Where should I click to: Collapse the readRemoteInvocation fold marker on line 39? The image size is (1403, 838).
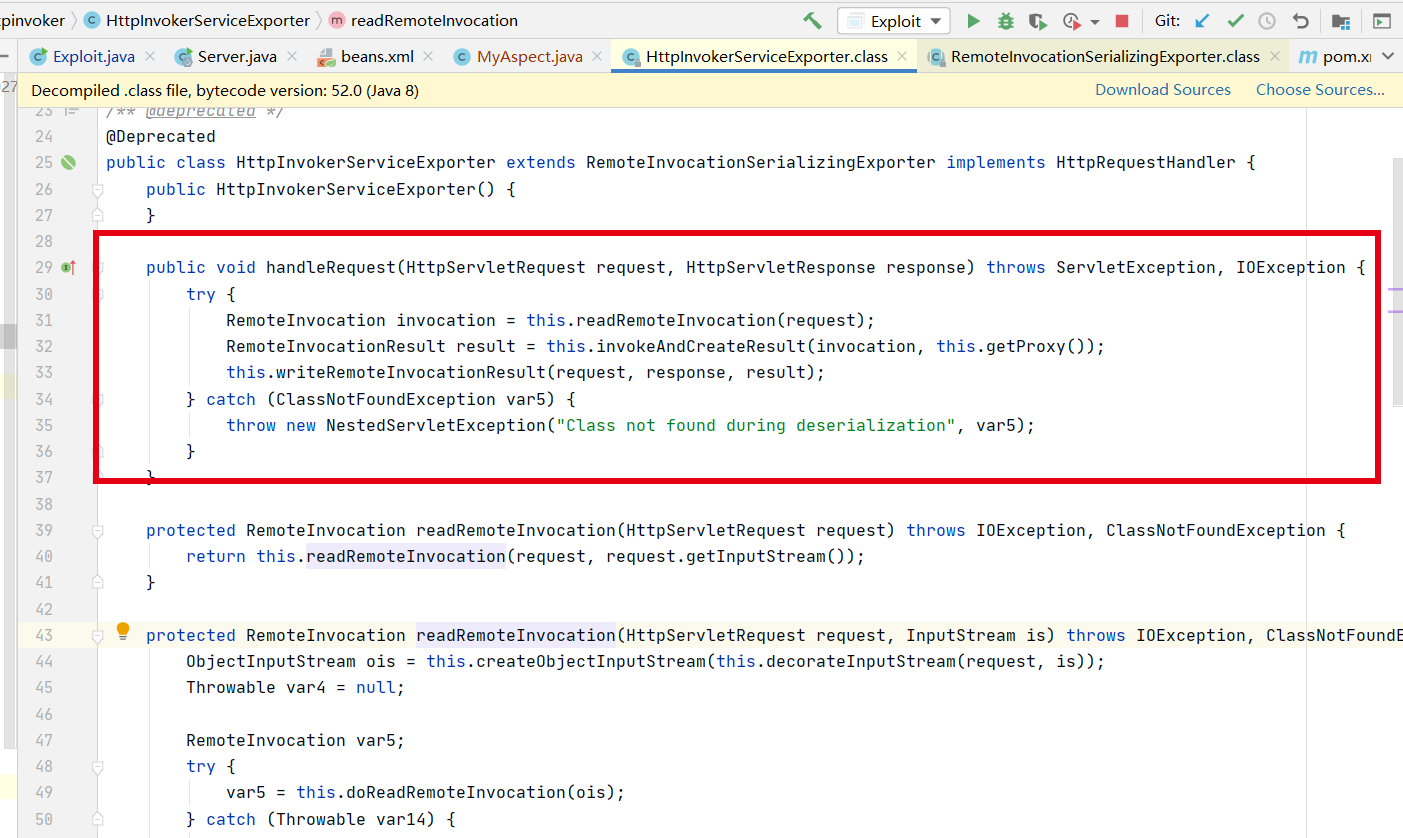pyautogui.click(x=98, y=530)
